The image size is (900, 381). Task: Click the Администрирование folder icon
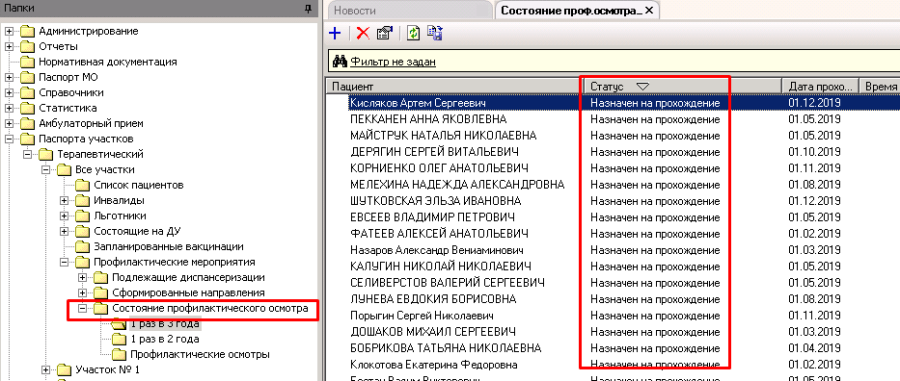coord(28,31)
